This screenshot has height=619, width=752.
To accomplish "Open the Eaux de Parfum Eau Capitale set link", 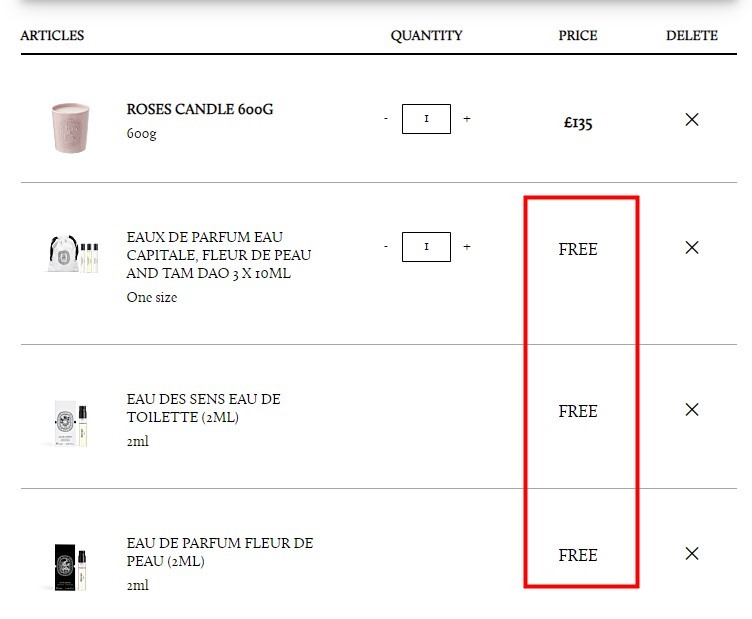I will (x=219, y=255).
